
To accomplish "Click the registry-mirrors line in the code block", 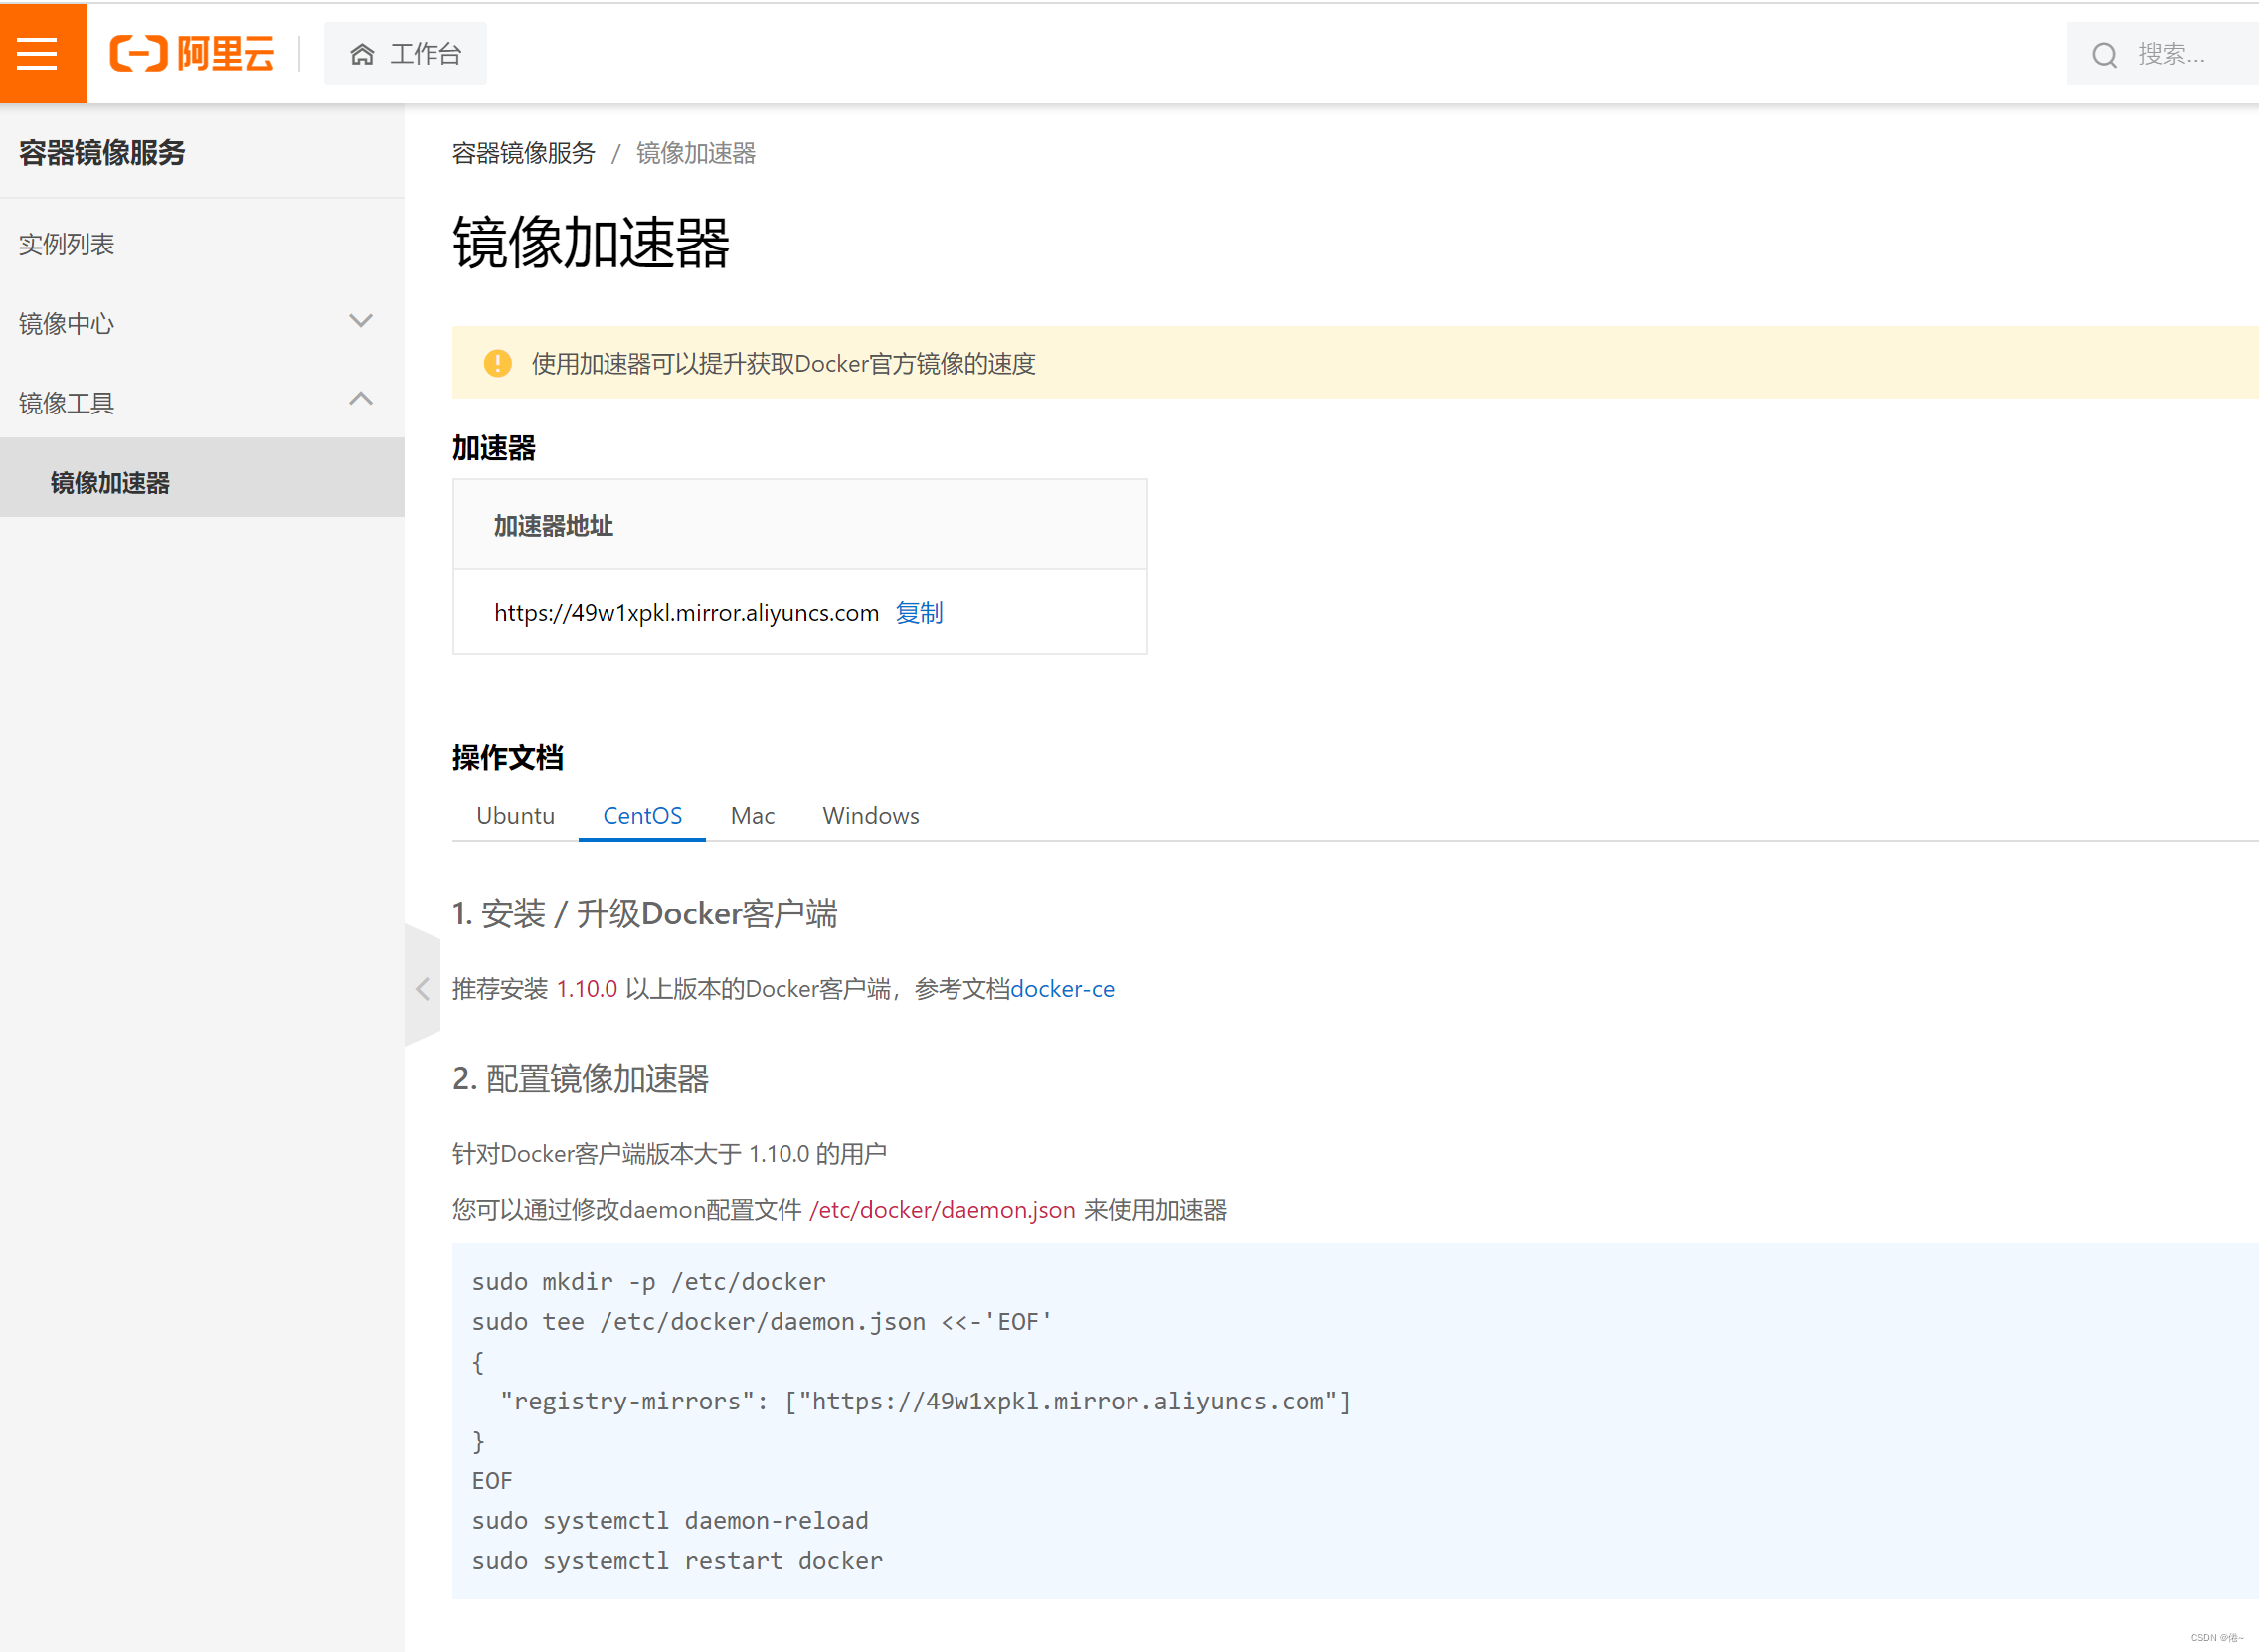I will [x=926, y=1401].
